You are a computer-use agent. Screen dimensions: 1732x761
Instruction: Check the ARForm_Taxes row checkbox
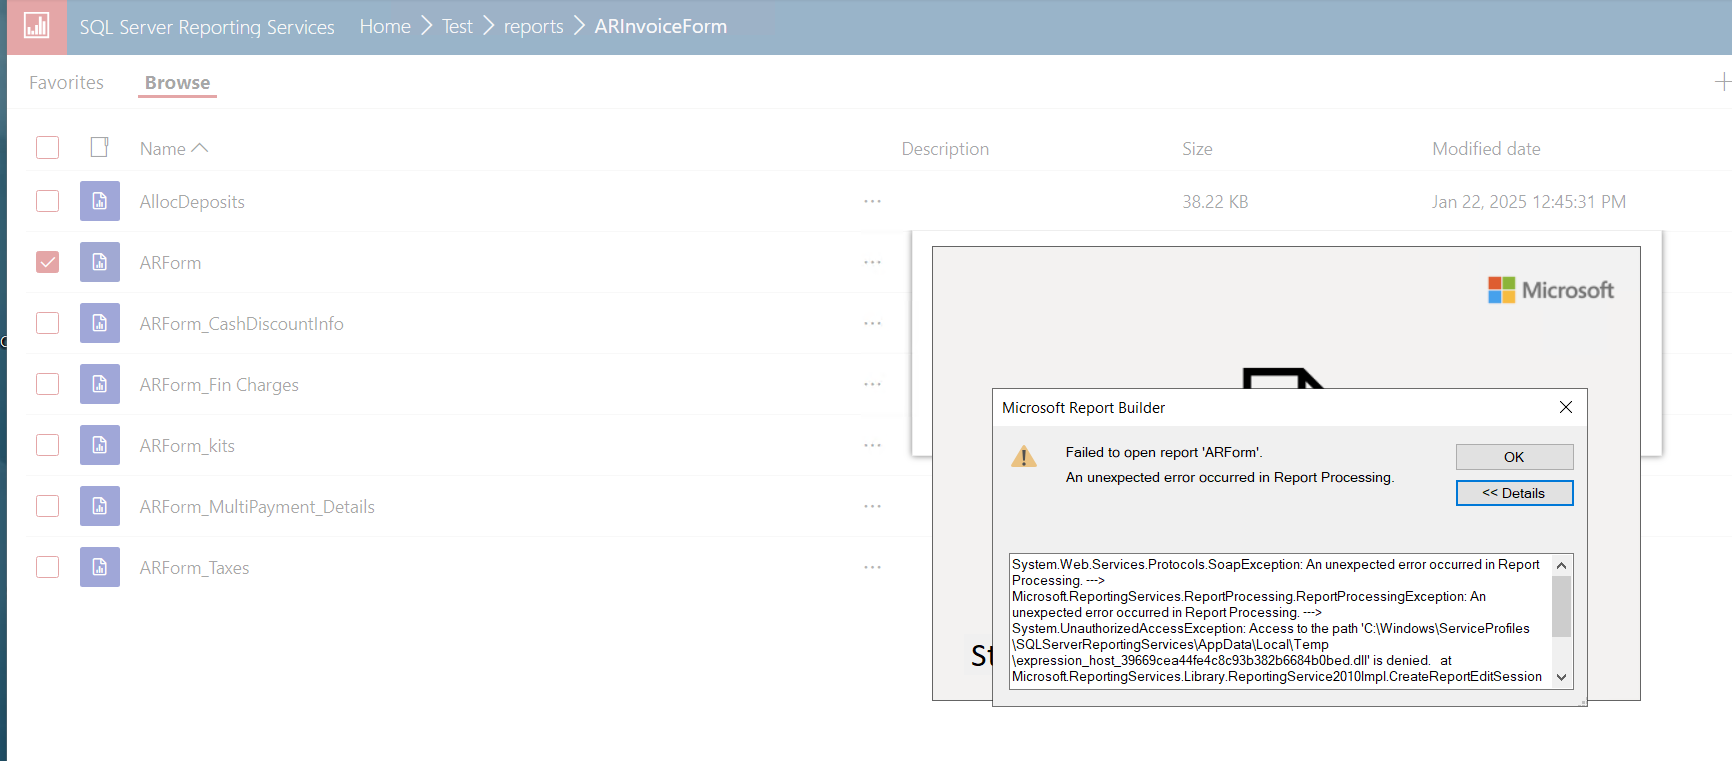(x=47, y=567)
